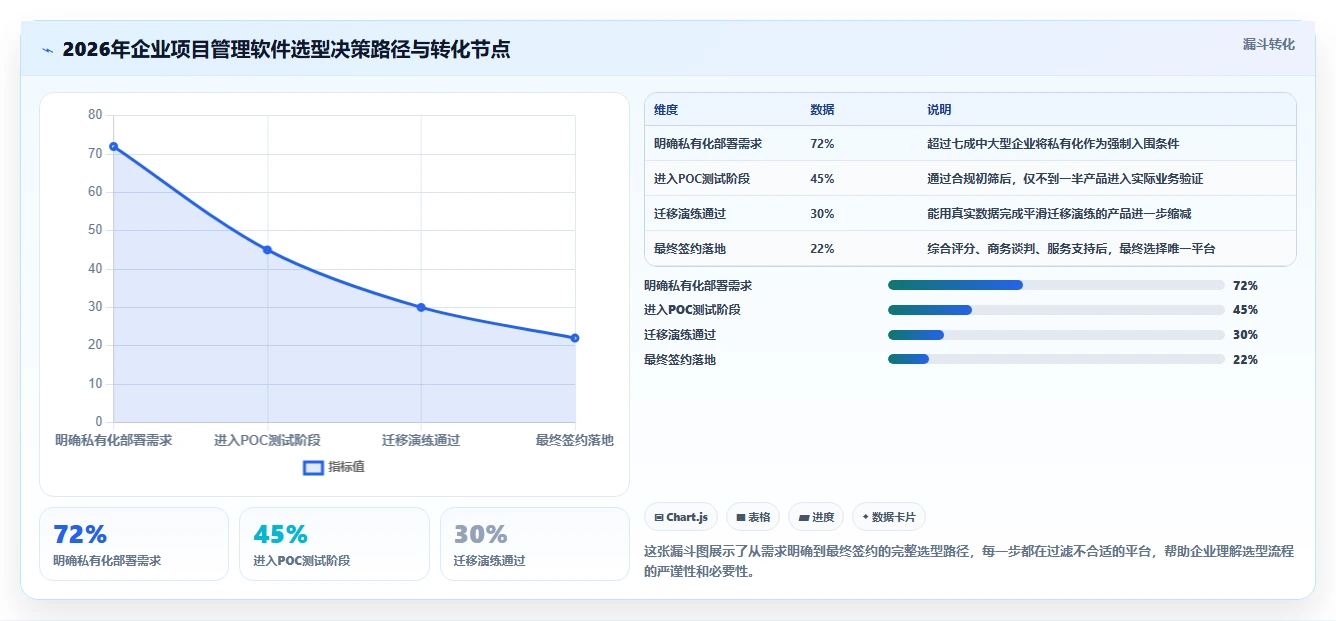Click x-axis label 进入POC测试阶段
The image size is (1336, 621).
pyautogui.click(x=267, y=440)
